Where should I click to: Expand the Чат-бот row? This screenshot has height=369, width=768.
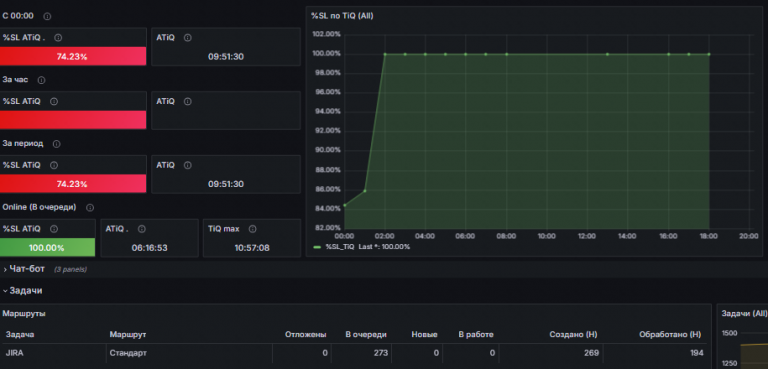[x=27, y=269]
